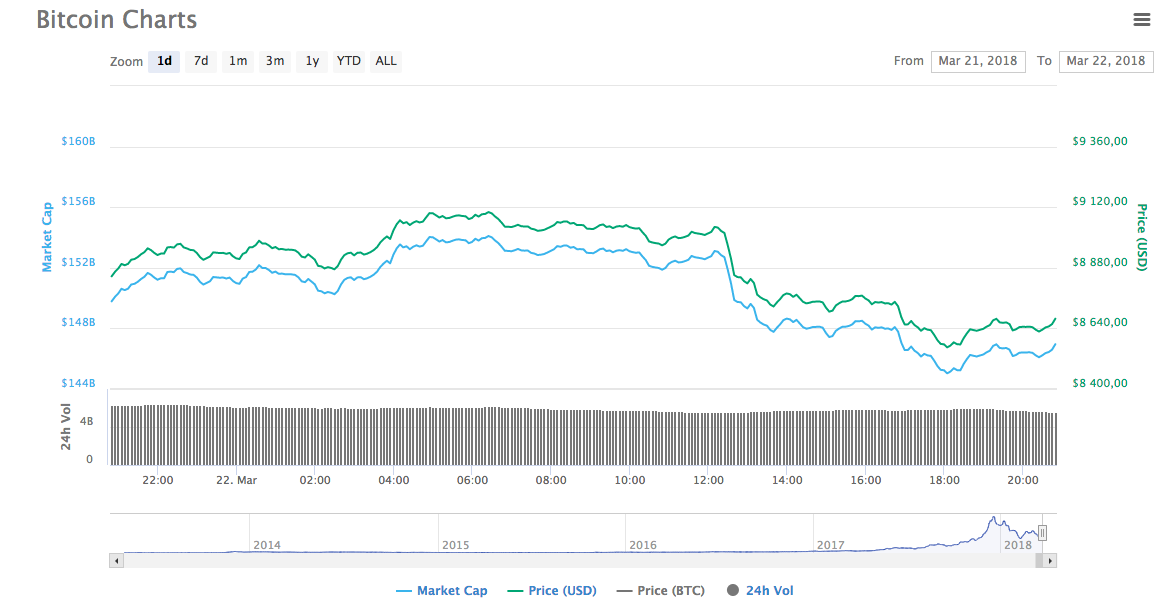Select the YTD zoom button

347,61
